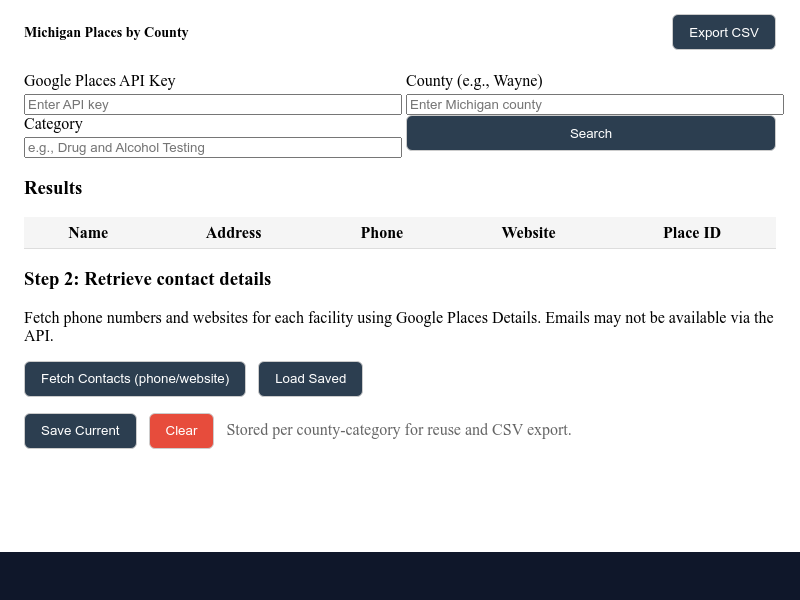Click the Export CSV button

[x=723, y=32]
